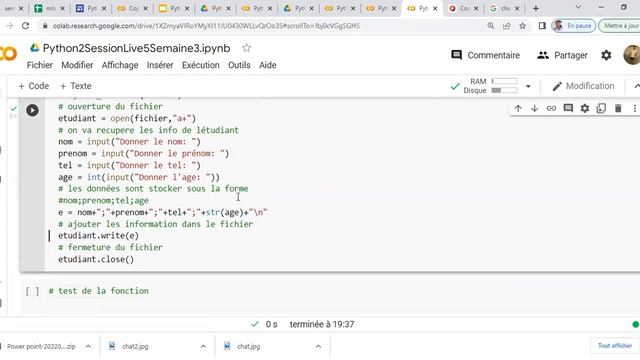Screen dimensions: 640x360
Task: Open the Commentaire panel
Action: (x=485, y=55)
